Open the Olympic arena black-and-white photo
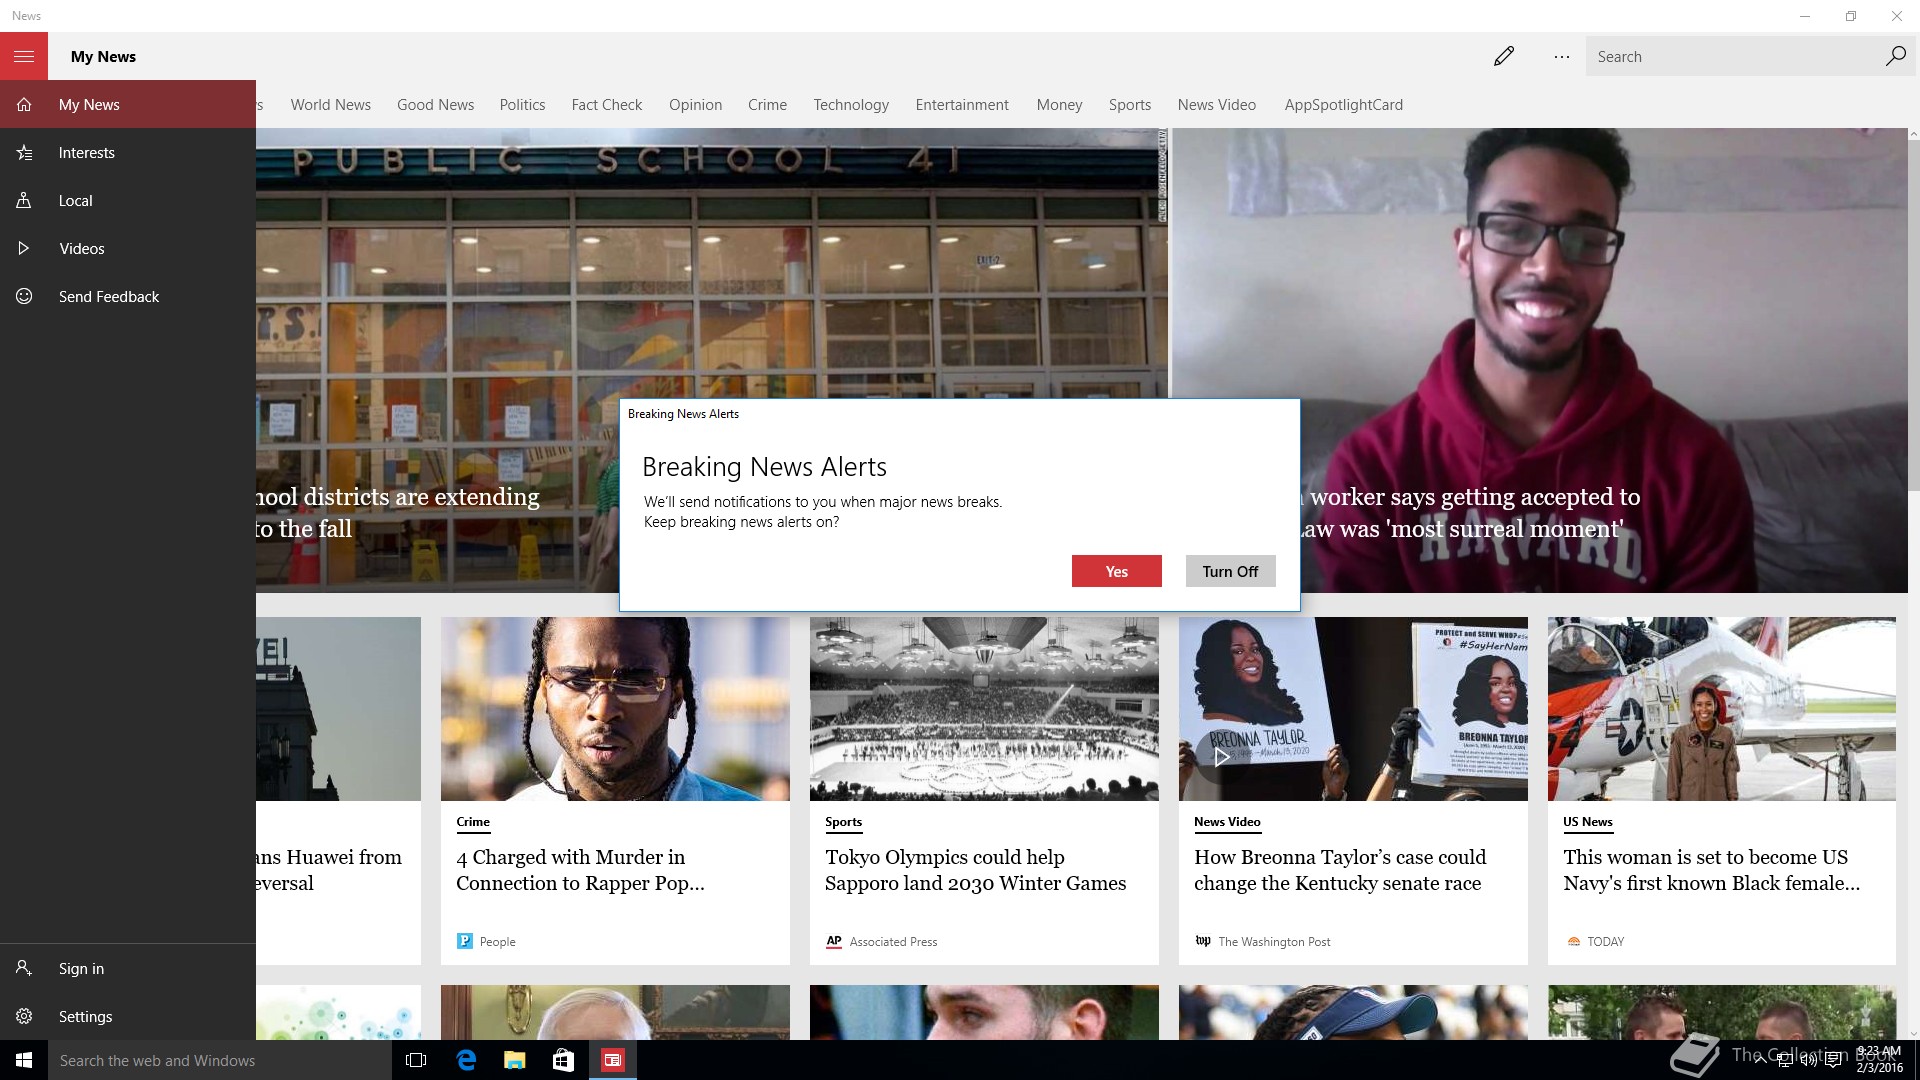The height and width of the screenshot is (1080, 1920). (984, 708)
